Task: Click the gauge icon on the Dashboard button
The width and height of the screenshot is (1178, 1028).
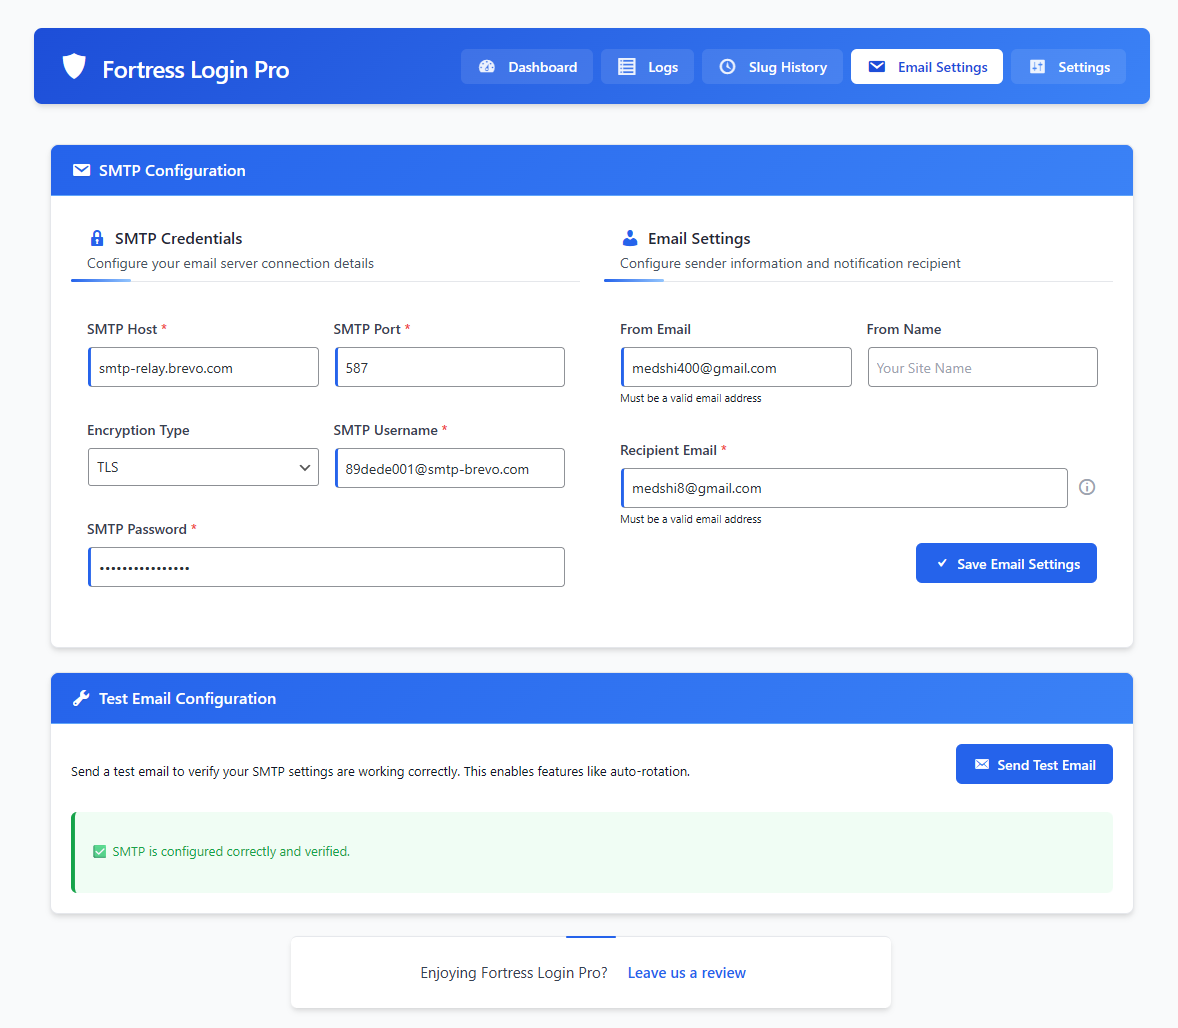Action: [487, 66]
